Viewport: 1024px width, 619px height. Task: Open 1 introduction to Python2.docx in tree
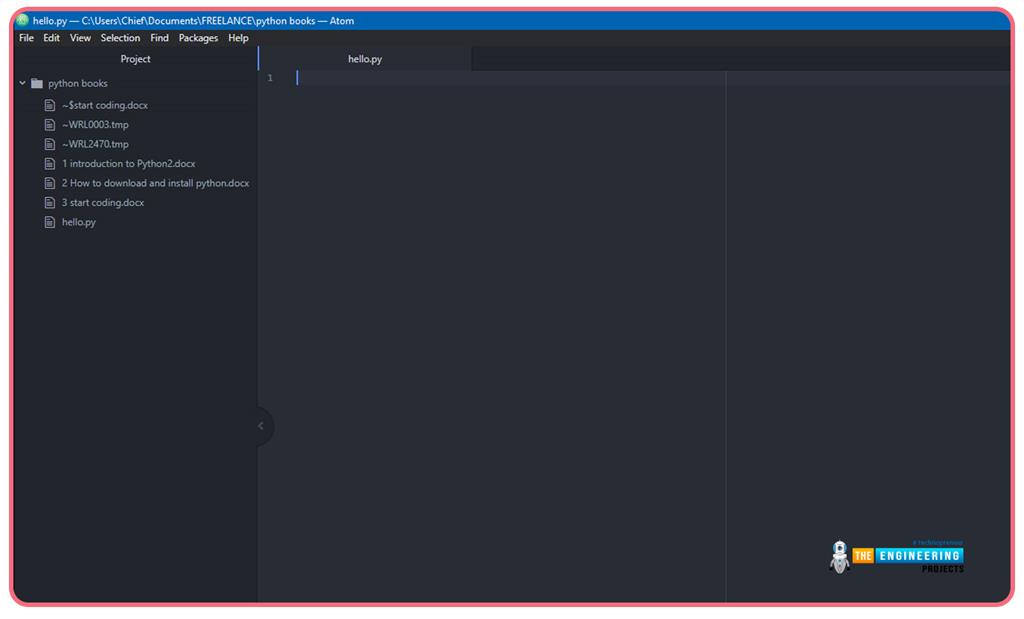pos(128,164)
